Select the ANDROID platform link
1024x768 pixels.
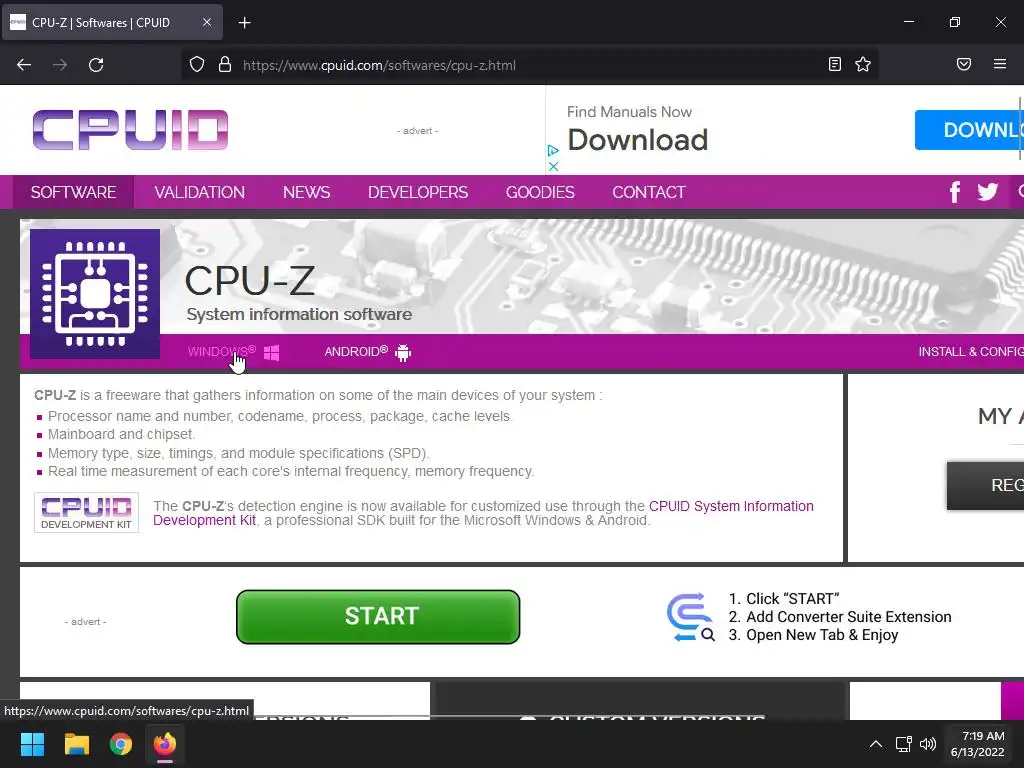[356, 351]
